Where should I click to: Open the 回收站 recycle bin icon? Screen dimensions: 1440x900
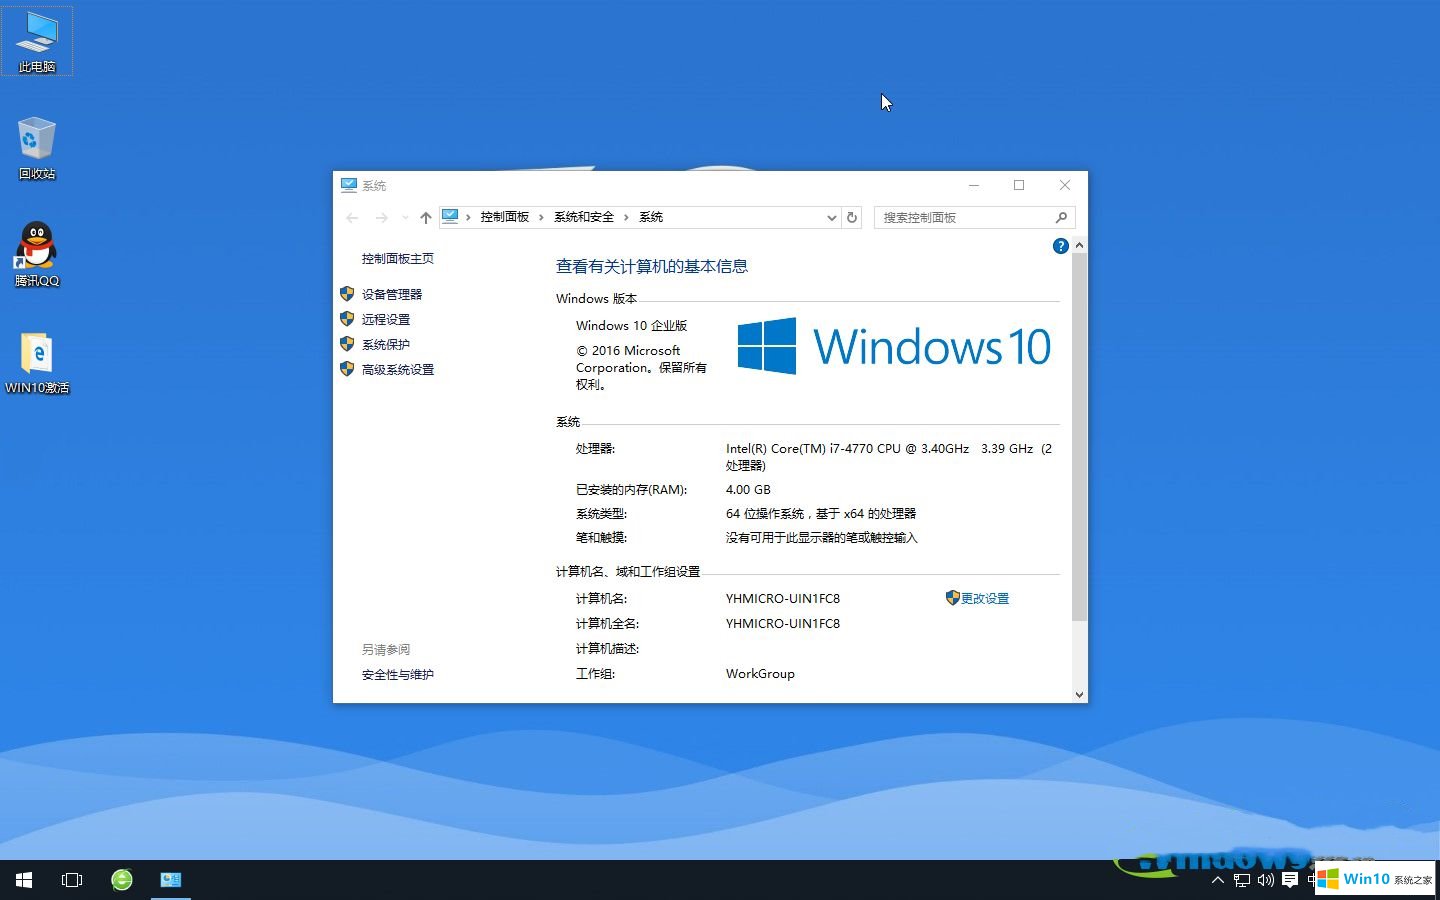(x=37, y=148)
